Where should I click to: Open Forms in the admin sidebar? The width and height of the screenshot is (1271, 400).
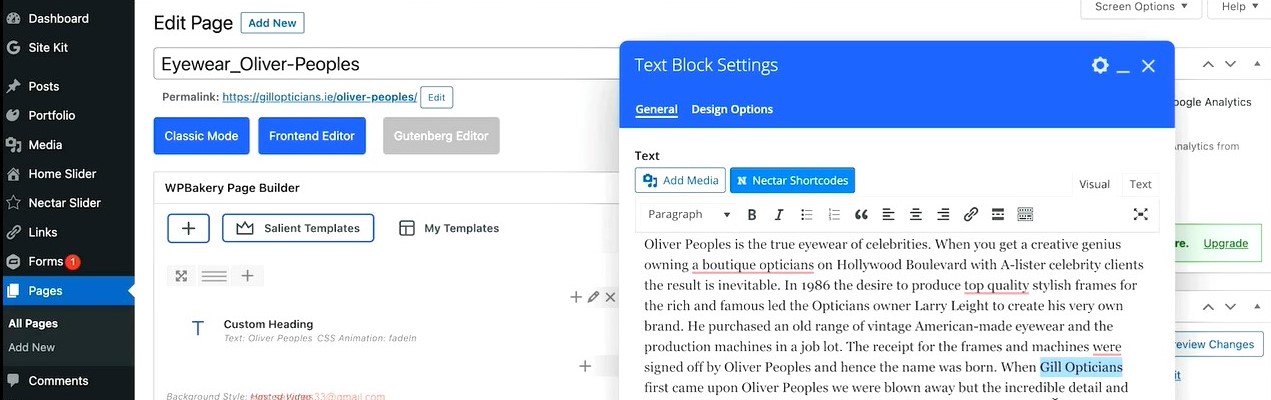[x=46, y=261]
